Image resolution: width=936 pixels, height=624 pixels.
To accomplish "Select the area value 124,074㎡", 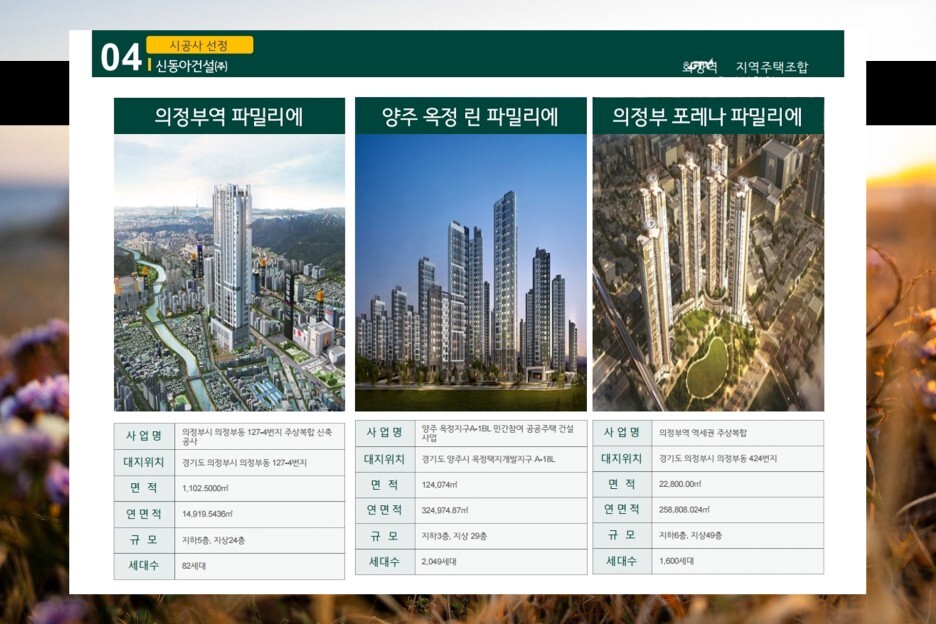I will 439,485.
